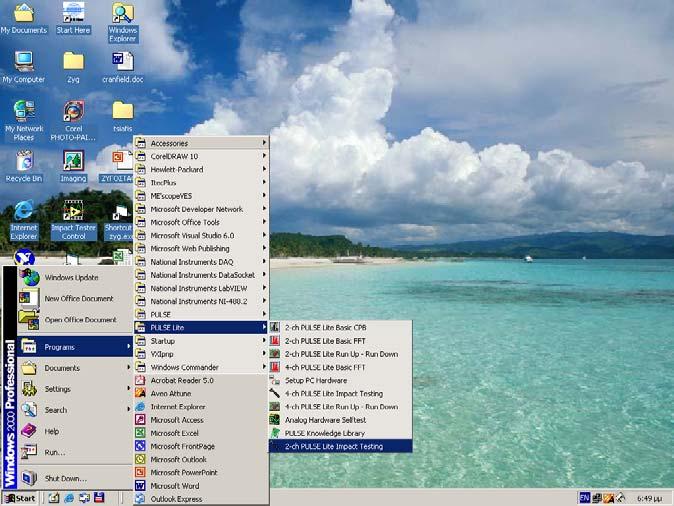Select 2-ch PULSE Lite Run Up - Run Down

(x=340, y=354)
